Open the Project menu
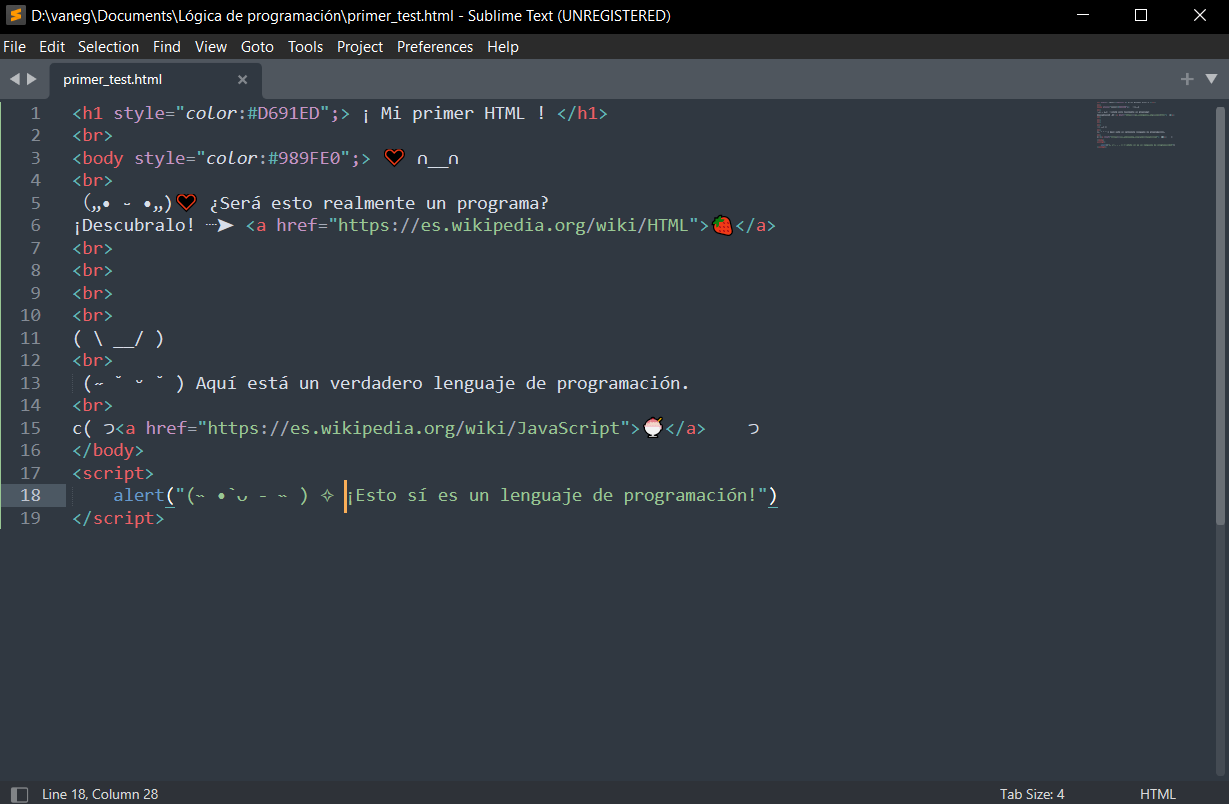This screenshot has width=1229, height=804. tap(360, 46)
